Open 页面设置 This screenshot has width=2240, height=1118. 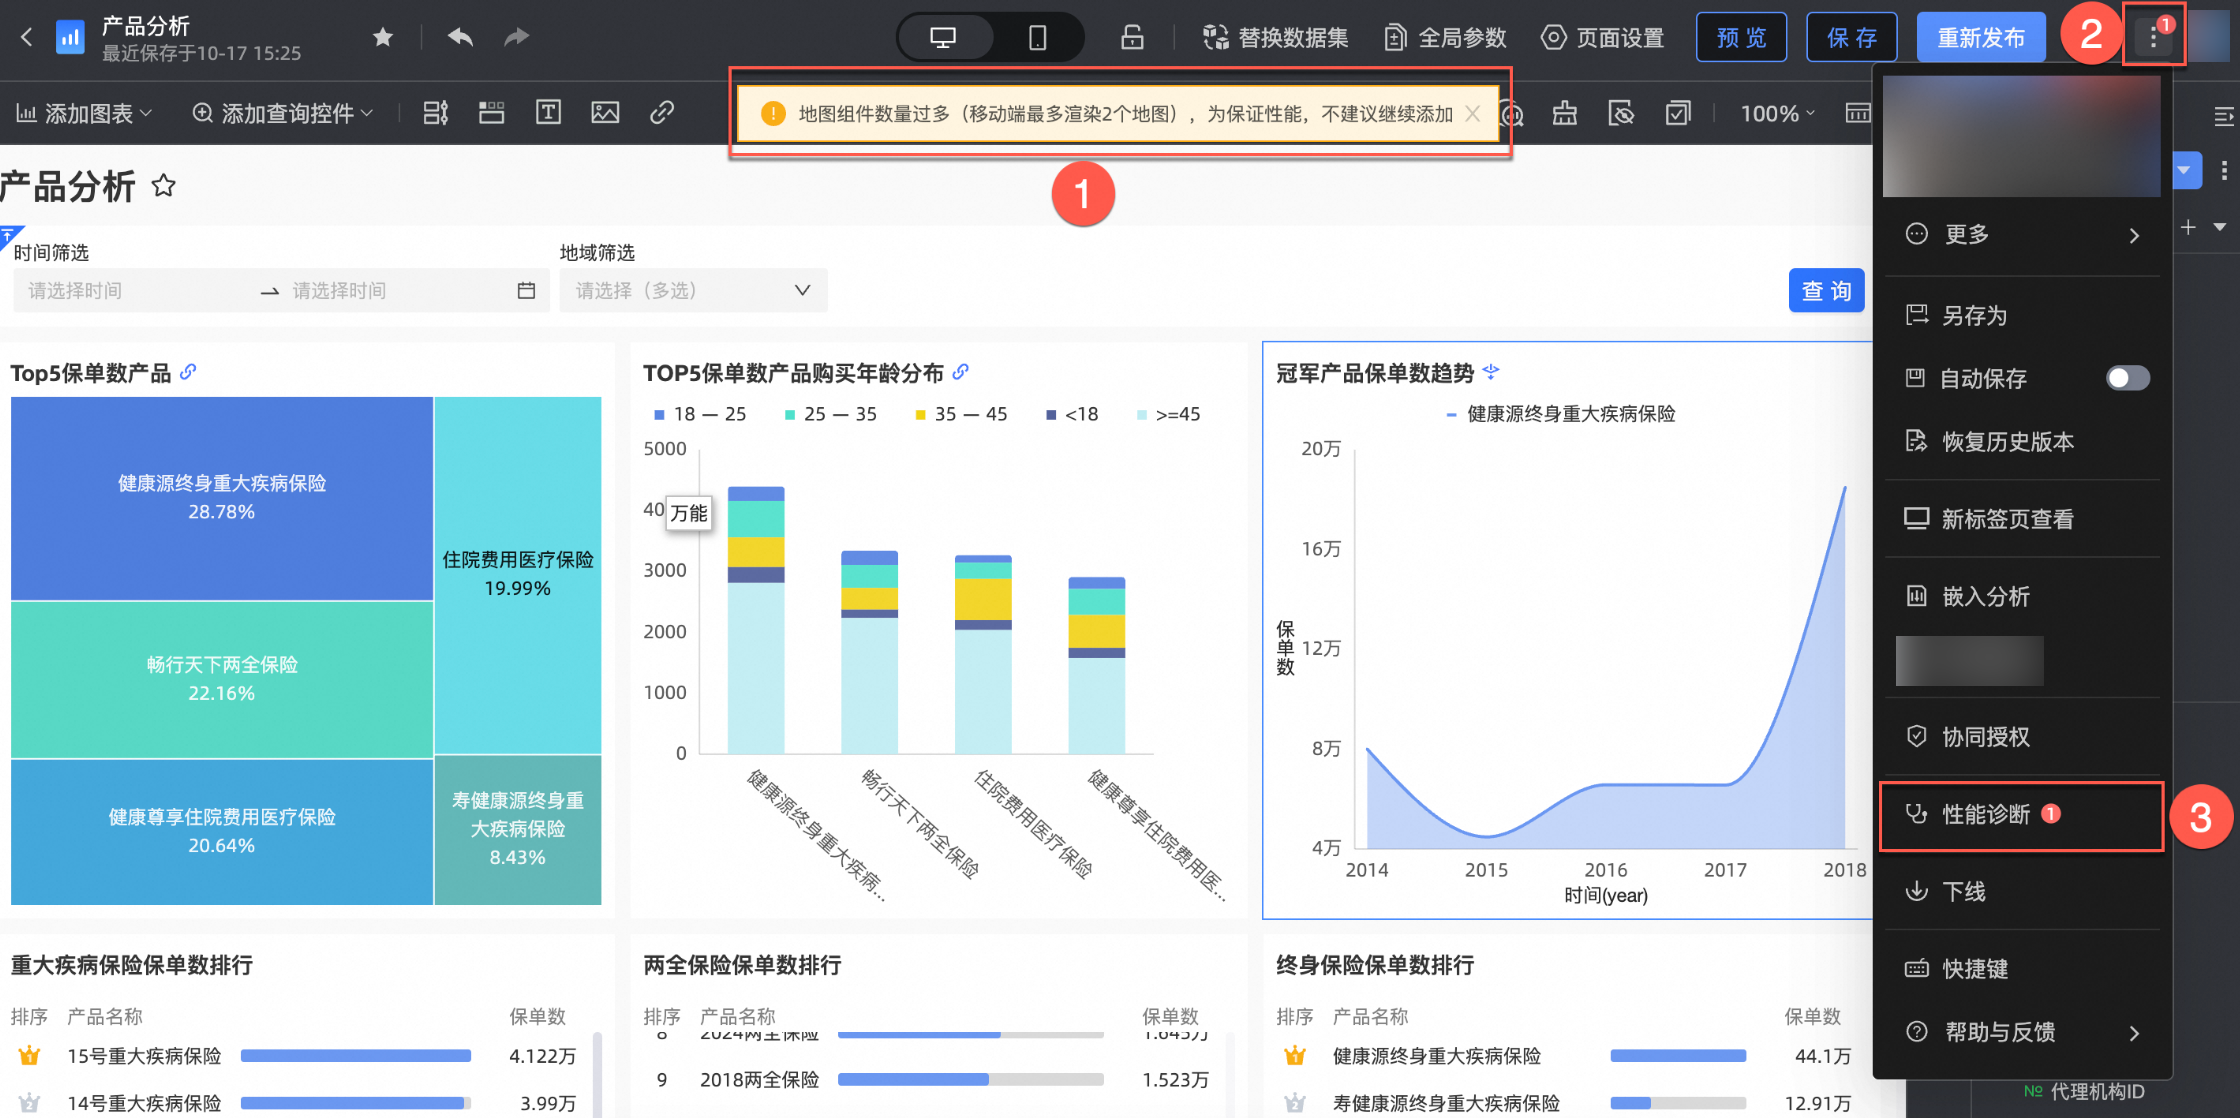click(1602, 38)
